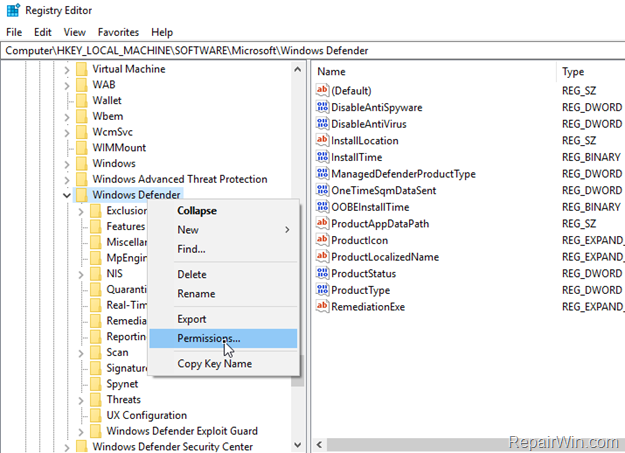Click the WcmSvc folder icon
The width and height of the screenshot is (625, 453).
[x=82, y=132]
